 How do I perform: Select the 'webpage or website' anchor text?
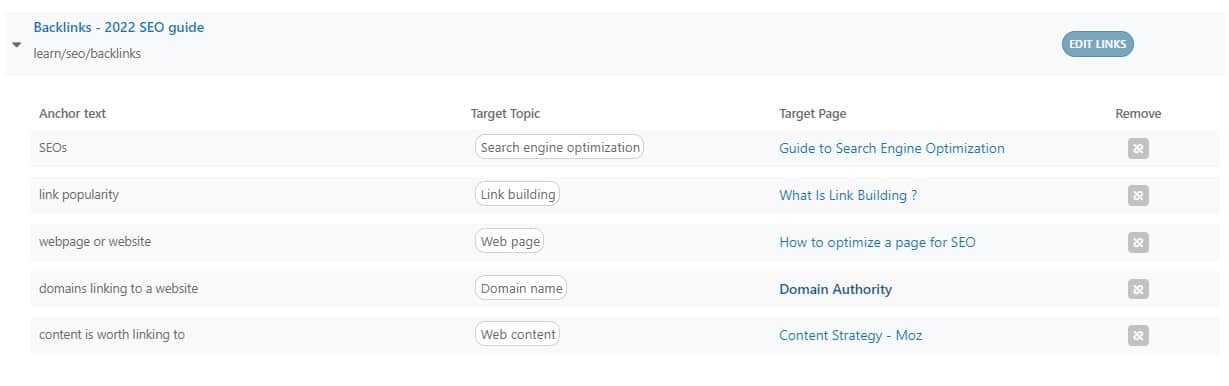95,242
